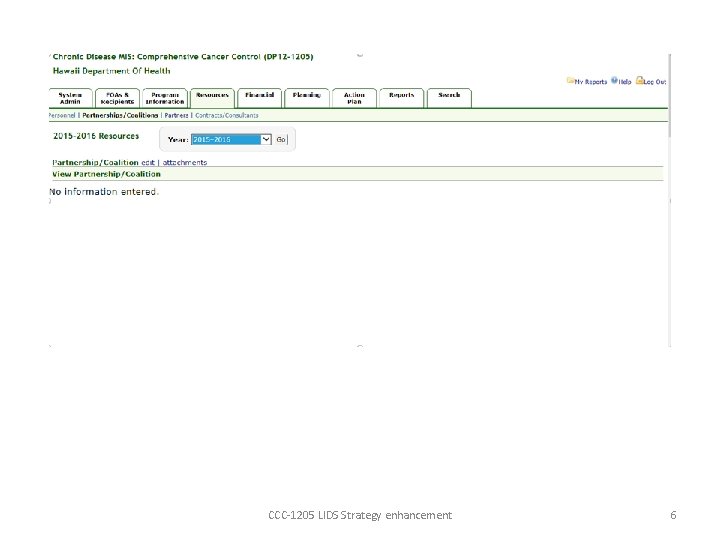This screenshot has height=540, width=720.
Task: Select Partnerships/Coalitions sub-menu link
Action: [x=120, y=115]
